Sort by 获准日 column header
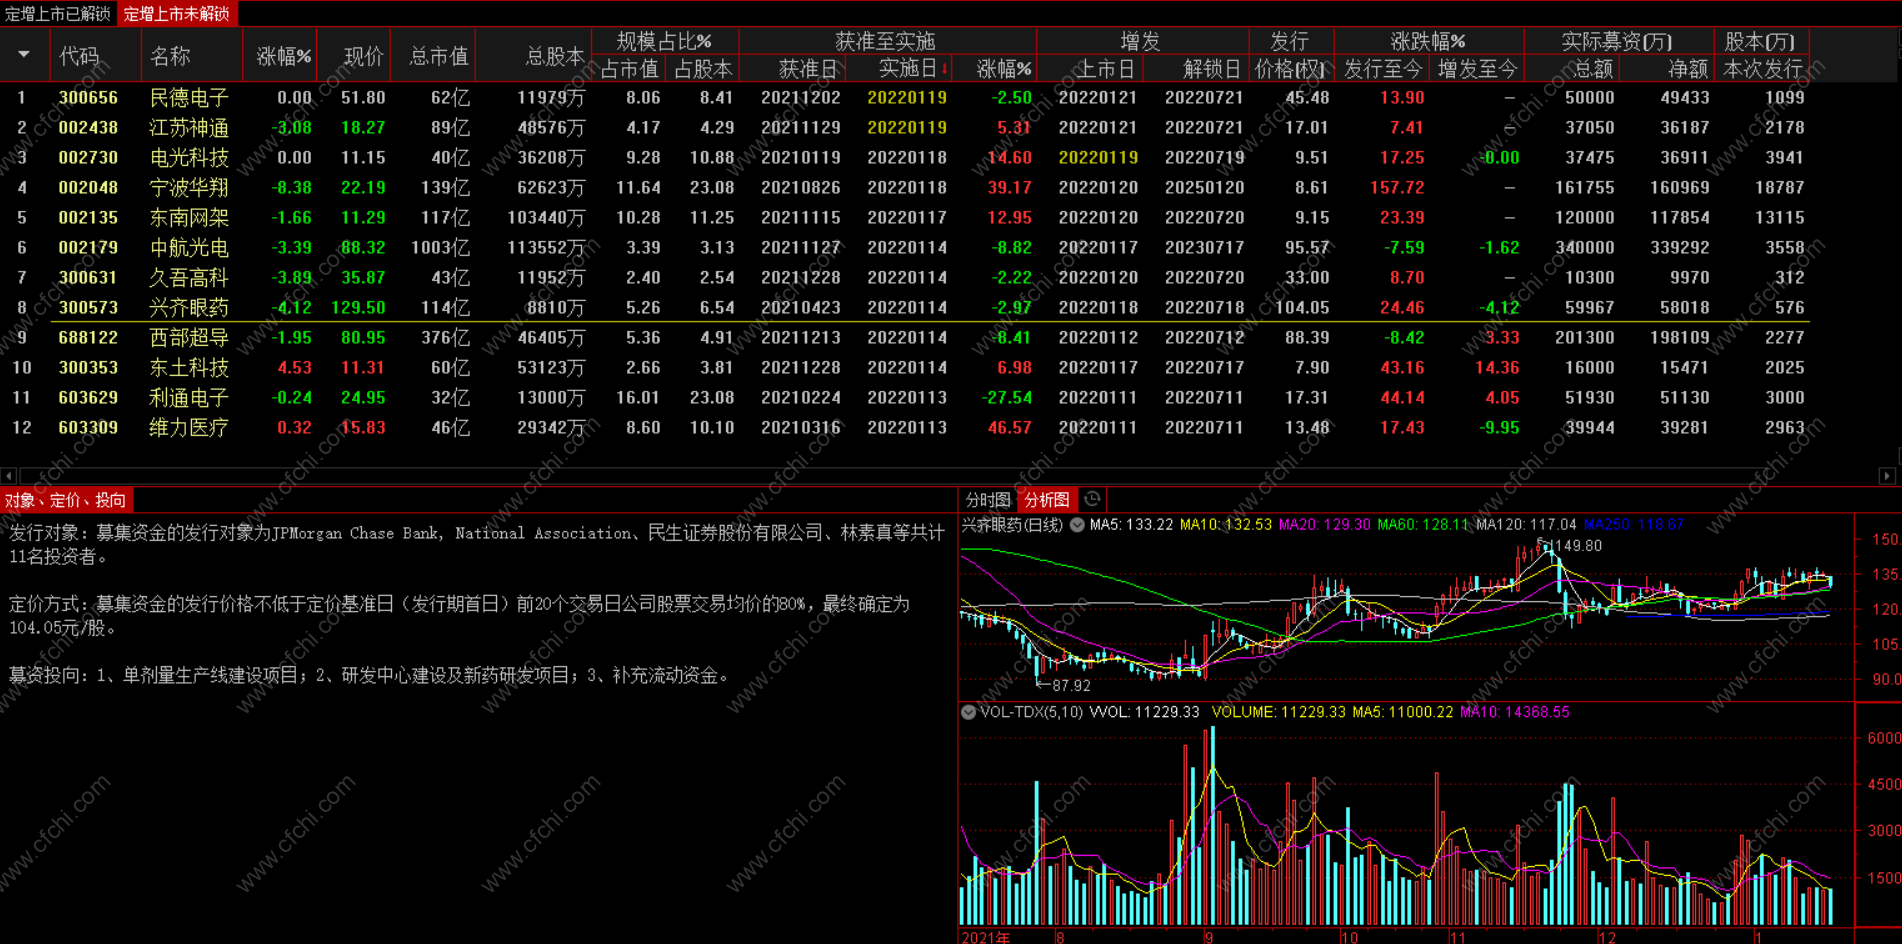This screenshot has height=944, width=1902. click(807, 69)
